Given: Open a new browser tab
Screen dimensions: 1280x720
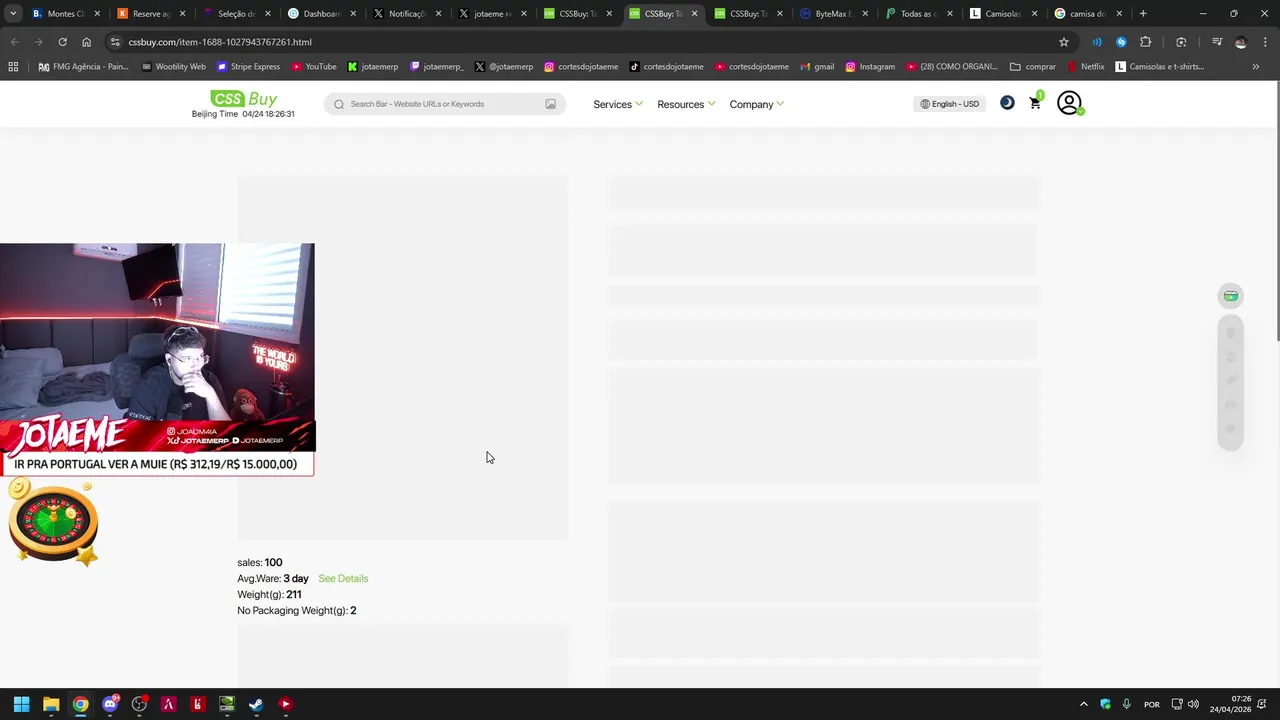Looking at the screenshot, I should 1143,14.
